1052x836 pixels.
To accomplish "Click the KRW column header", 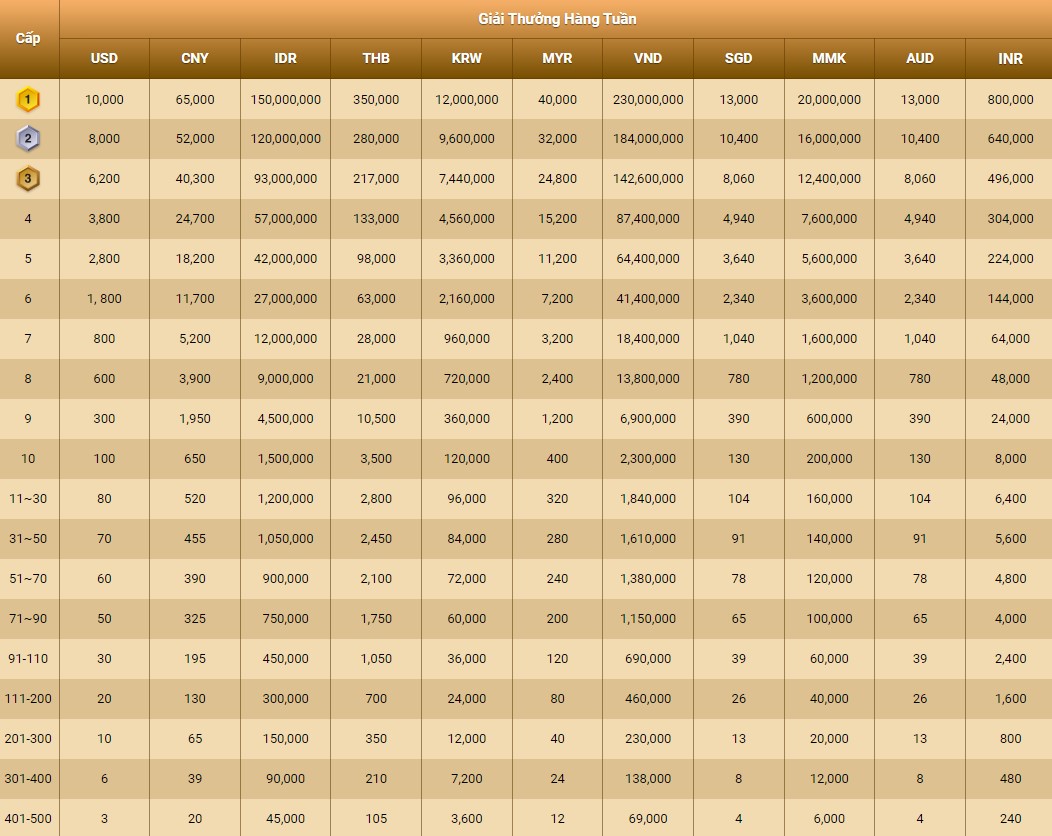I will (x=466, y=58).
